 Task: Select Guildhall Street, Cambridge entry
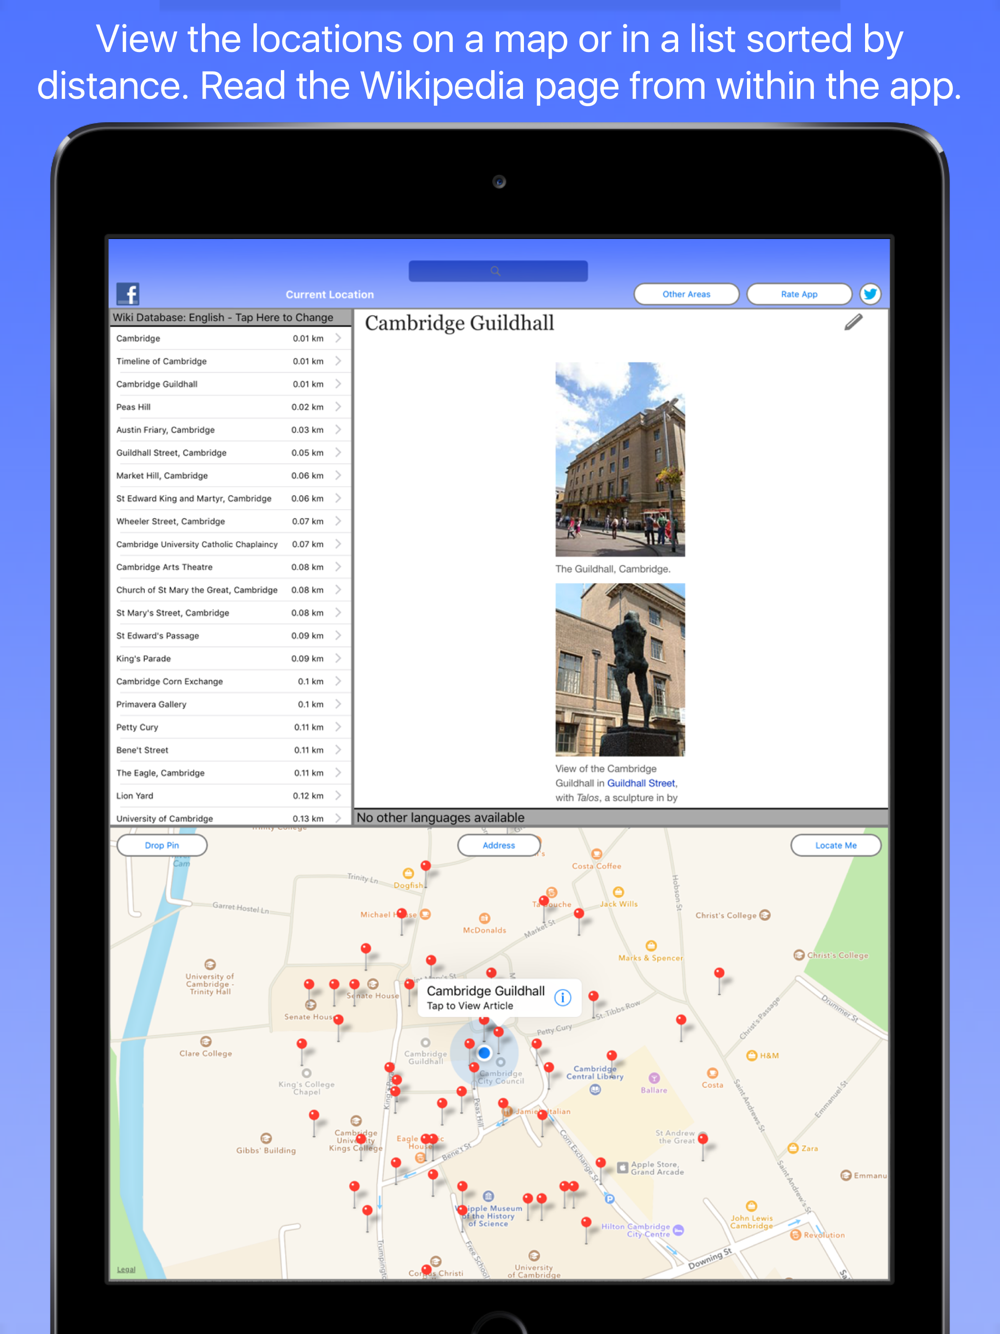tap(230, 453)
